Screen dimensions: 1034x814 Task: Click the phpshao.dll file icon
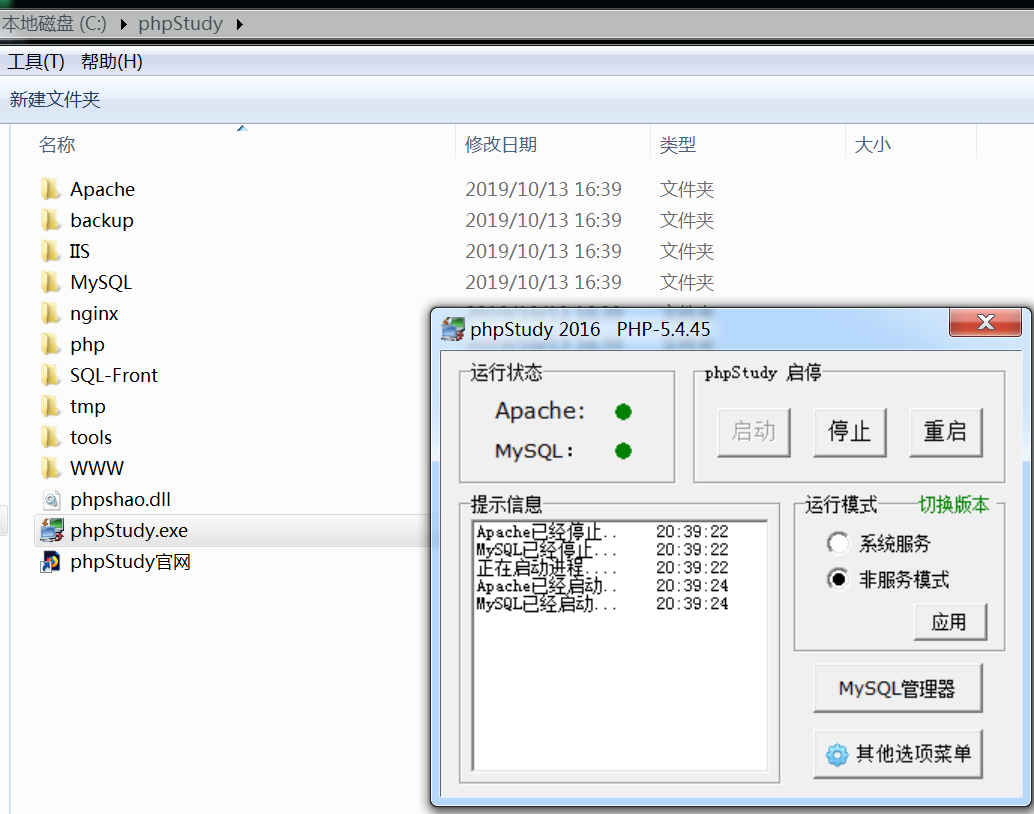(51, 500)
